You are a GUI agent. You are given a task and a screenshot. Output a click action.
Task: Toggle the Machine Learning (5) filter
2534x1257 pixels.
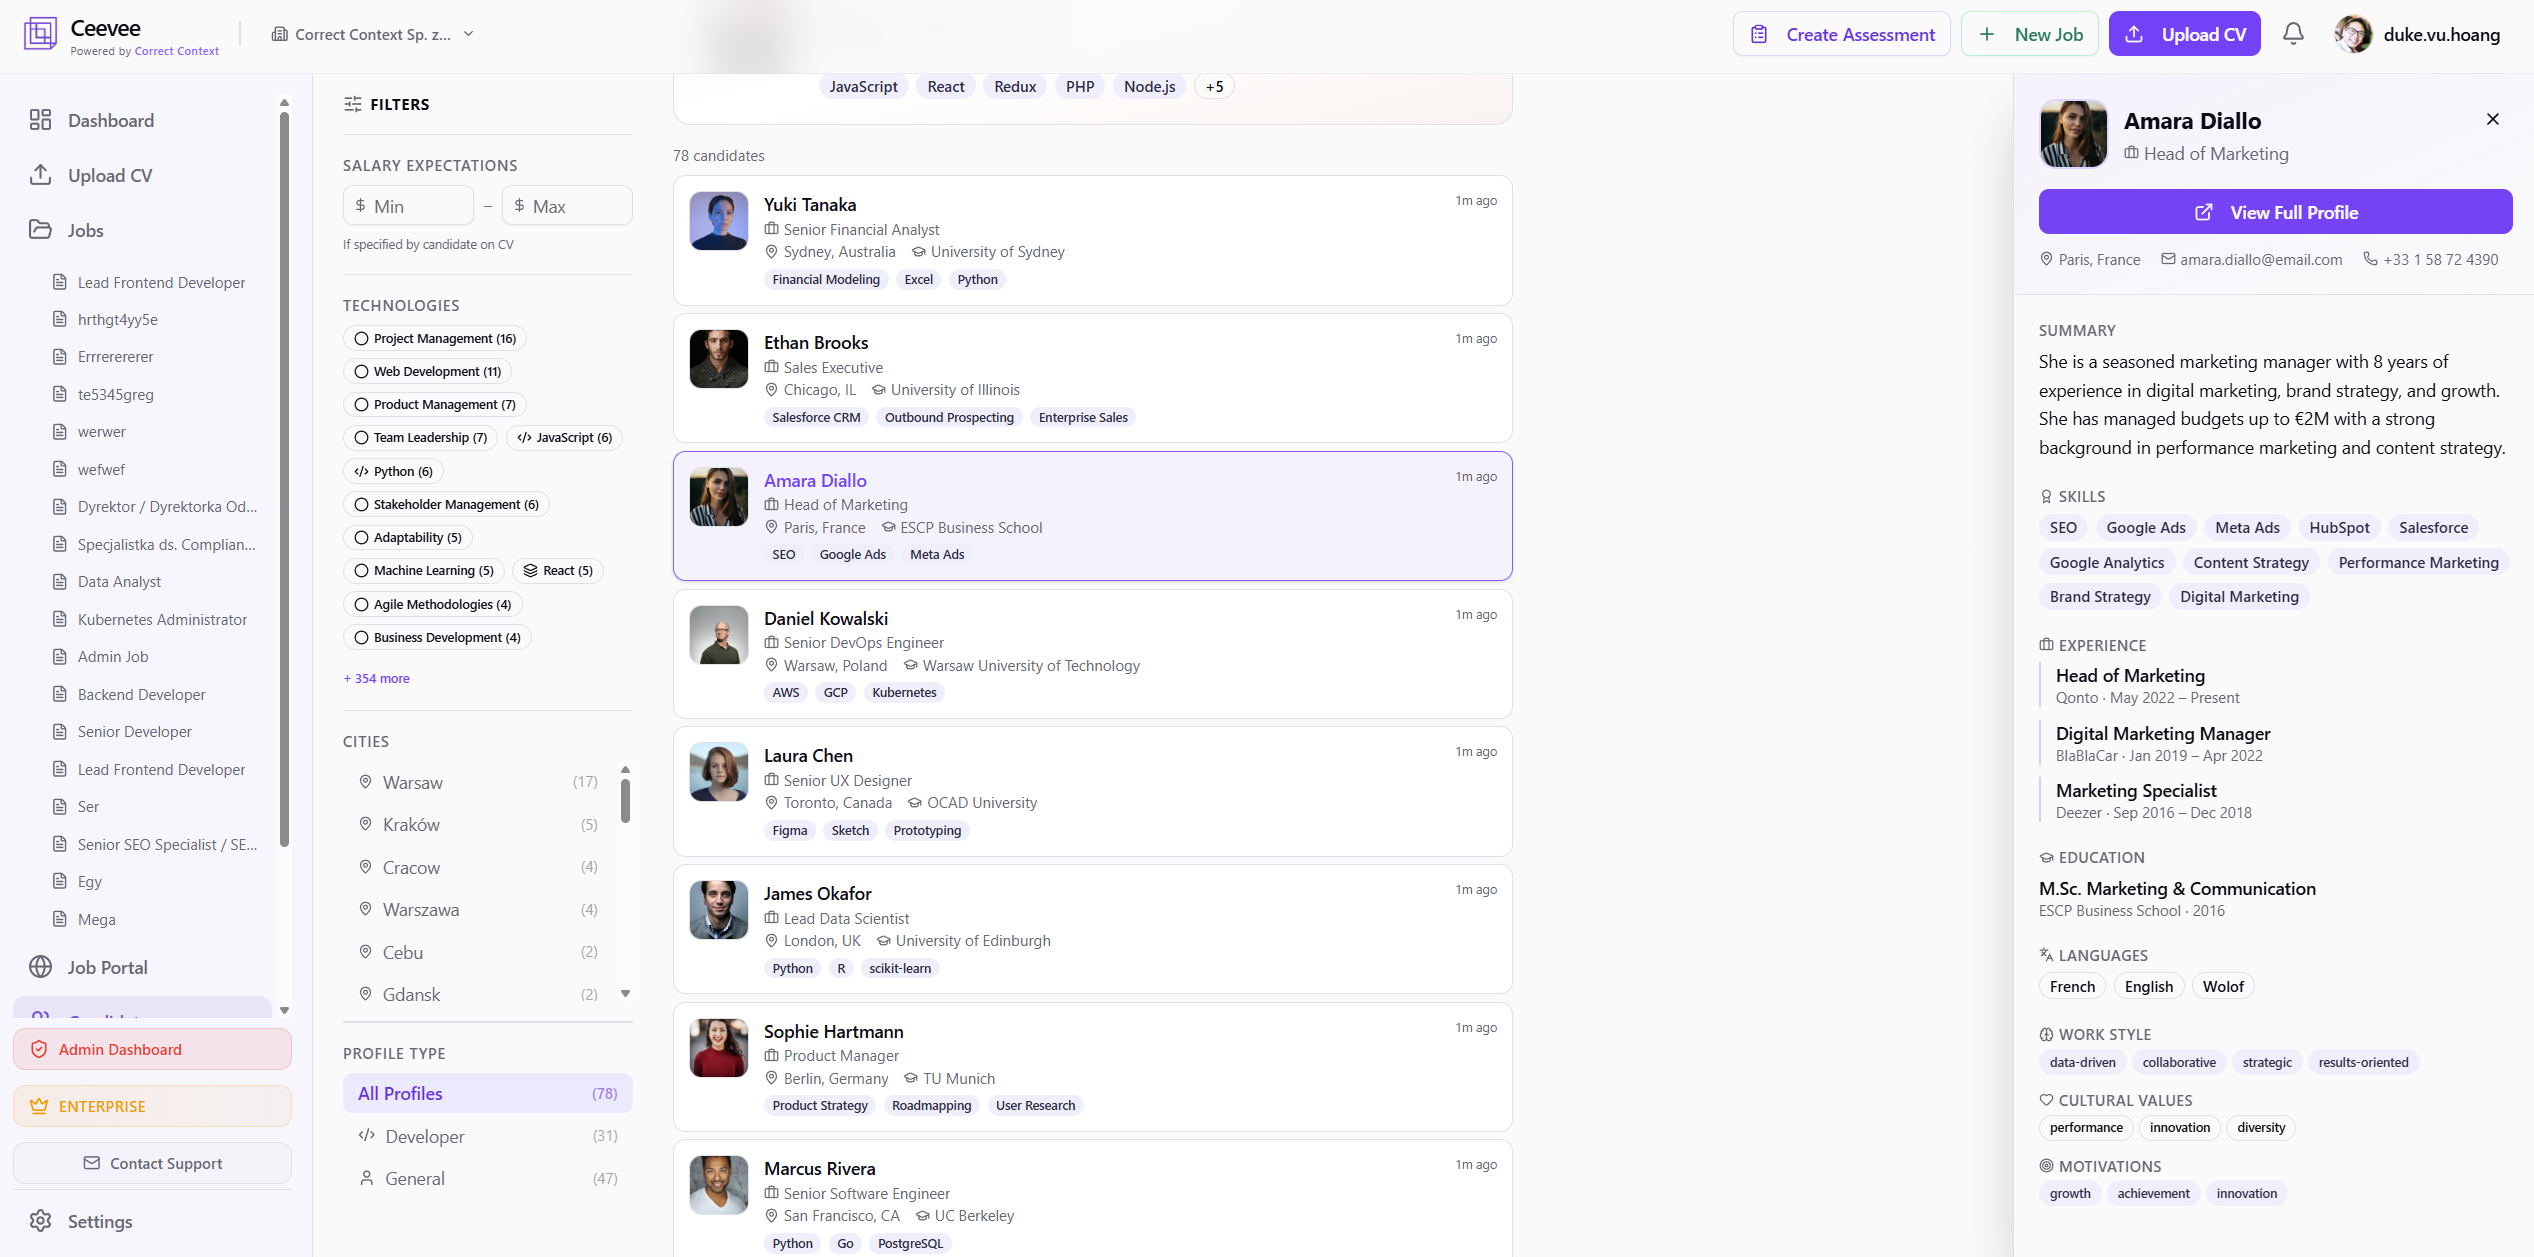tap(424, 570)
